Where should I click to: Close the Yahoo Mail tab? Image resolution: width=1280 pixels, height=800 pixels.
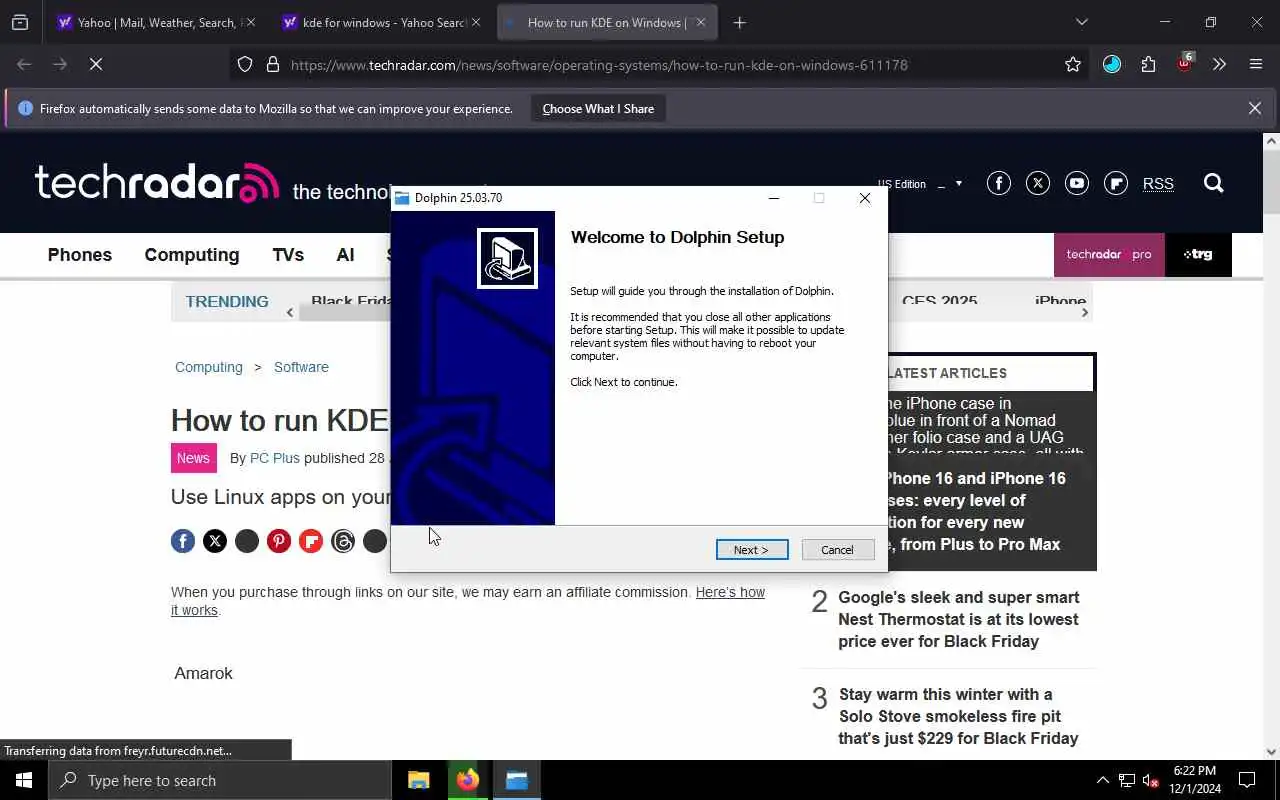click(x=250, y=22)
